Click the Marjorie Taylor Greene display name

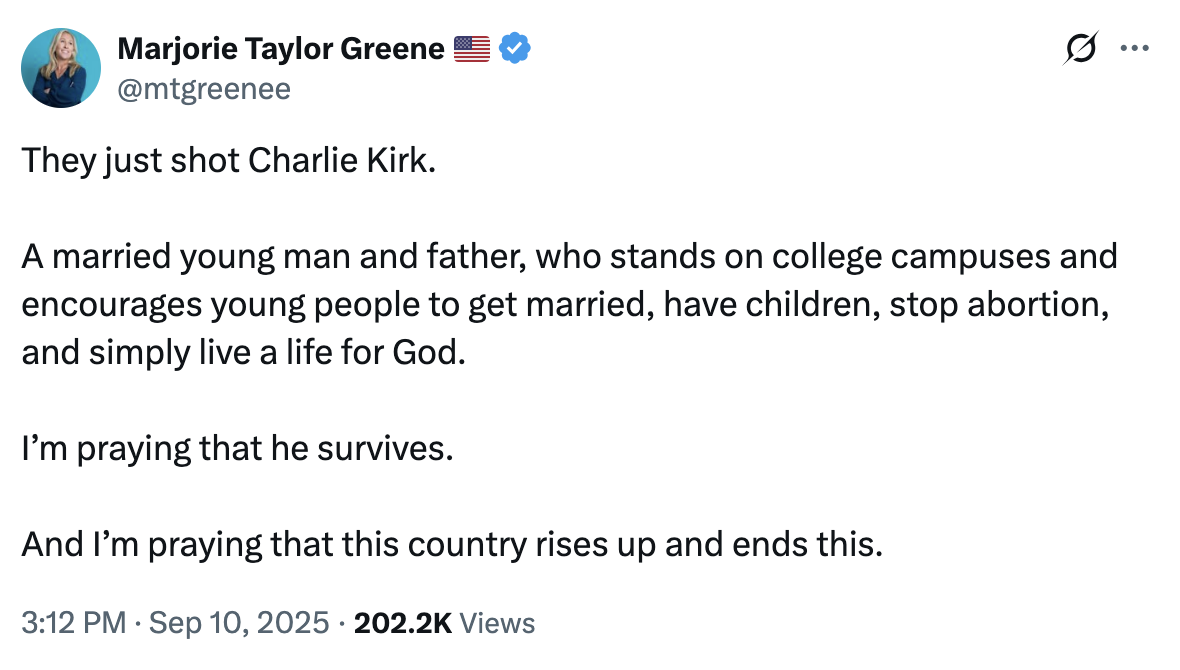click(280, 47)
